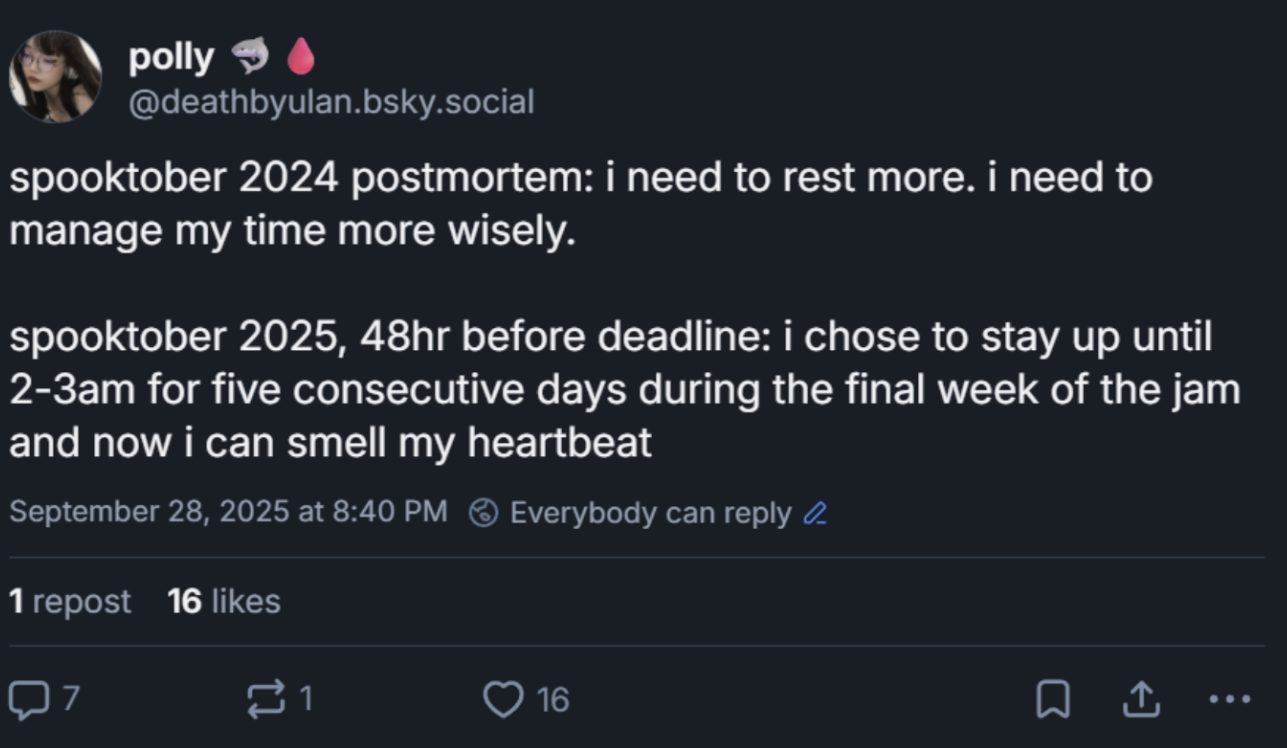
Task: Share the post via the upload-arrow icon
Action: [1139, 700]
